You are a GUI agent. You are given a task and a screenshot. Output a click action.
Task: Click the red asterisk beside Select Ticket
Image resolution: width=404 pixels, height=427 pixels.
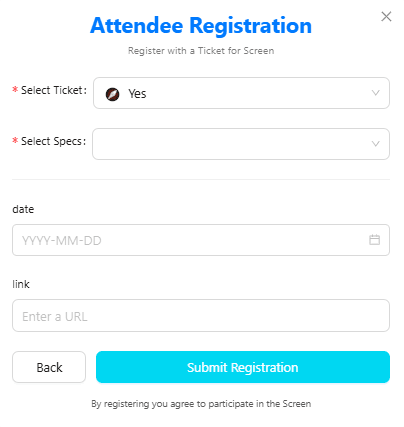coord(15,89)
